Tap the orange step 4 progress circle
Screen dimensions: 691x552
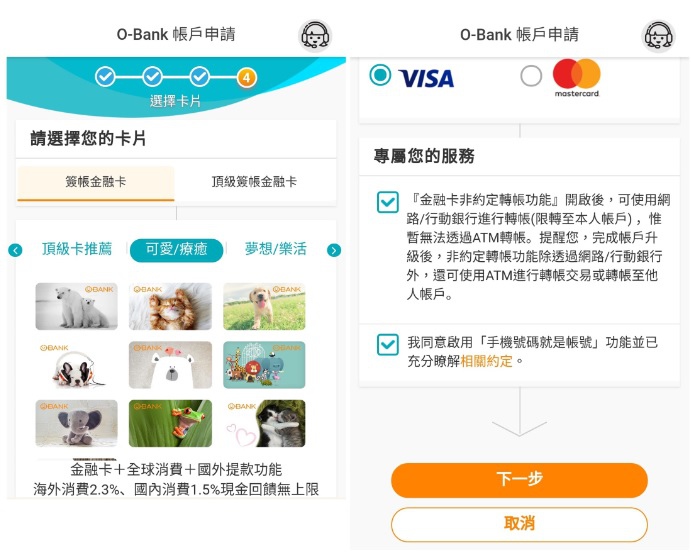pyautogui.click(x=247, y=78)
